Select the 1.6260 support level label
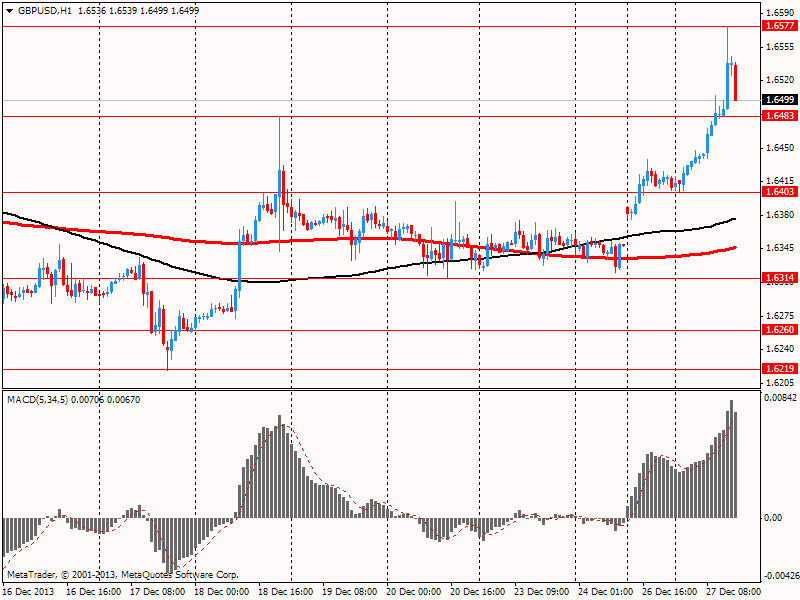This screenshot has width=800, height=600. tap(780, 330)
